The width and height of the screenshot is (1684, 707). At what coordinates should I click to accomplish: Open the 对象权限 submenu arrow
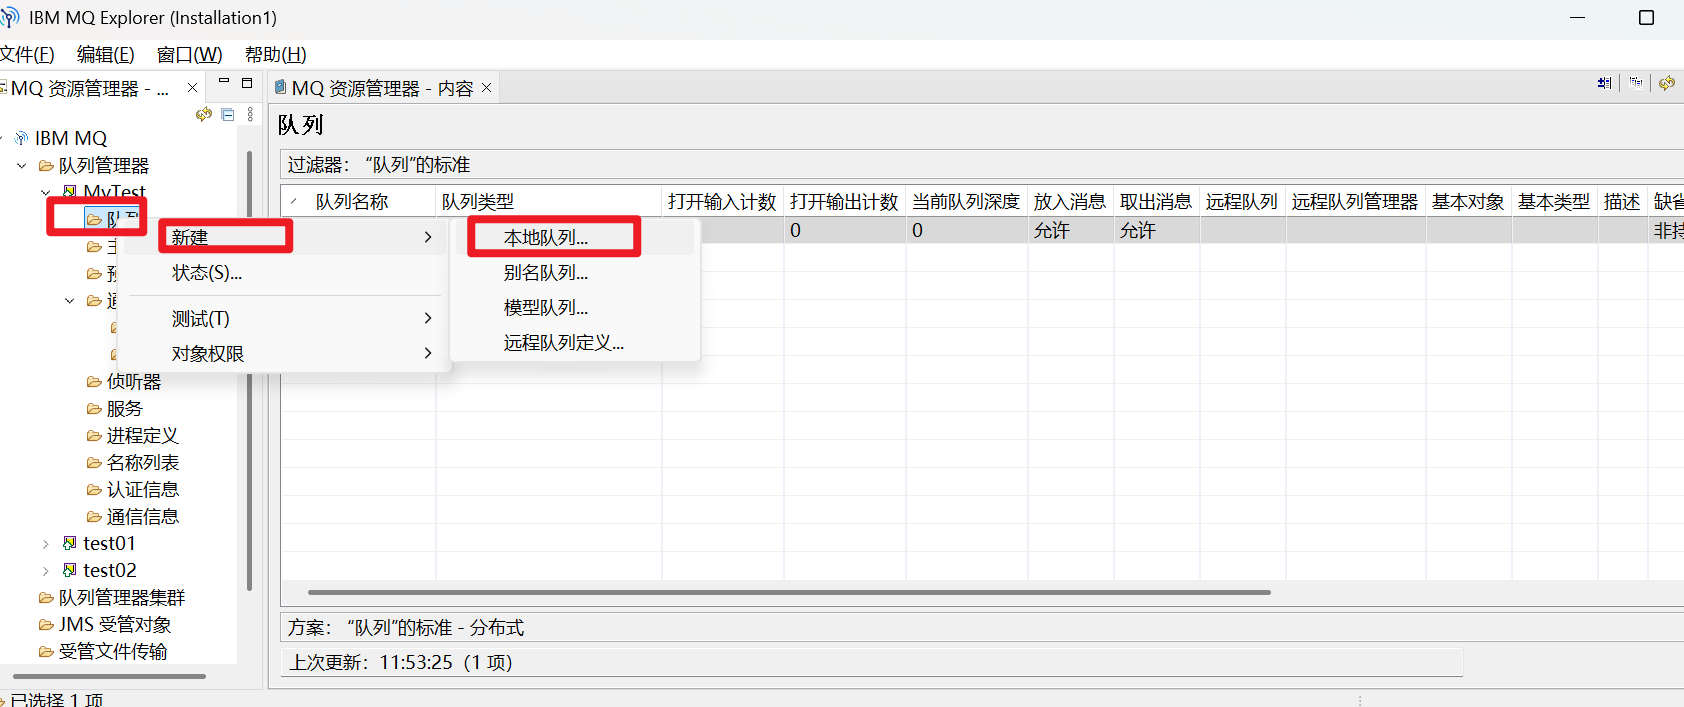coord(428,353)
